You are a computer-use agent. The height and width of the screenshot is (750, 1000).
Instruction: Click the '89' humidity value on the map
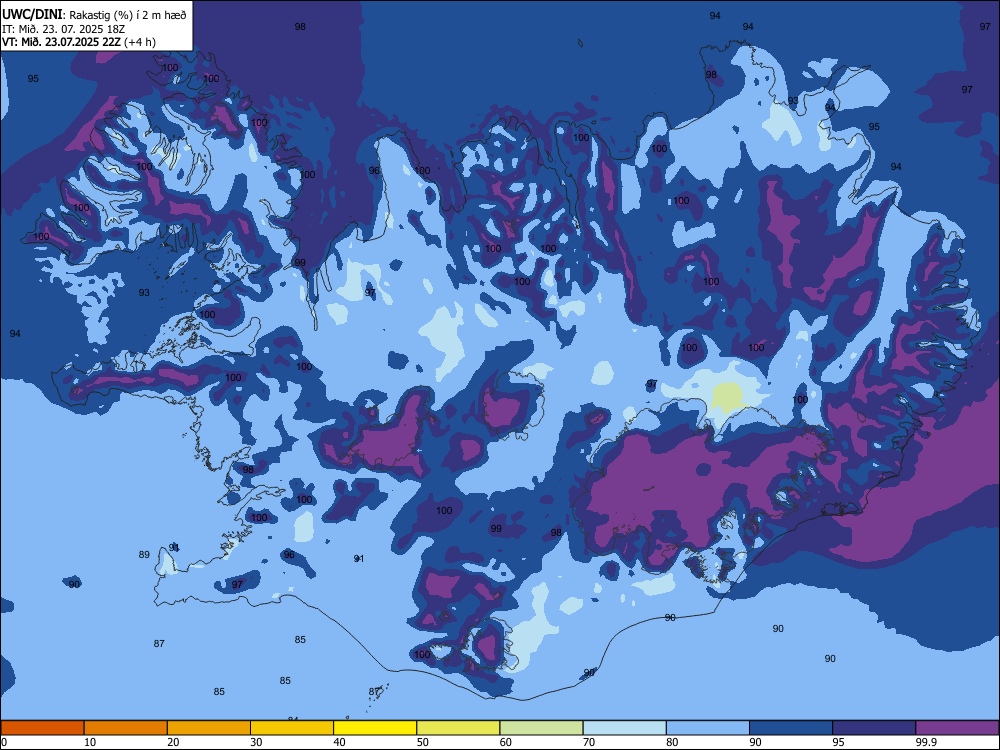click(x=144, y=554)
